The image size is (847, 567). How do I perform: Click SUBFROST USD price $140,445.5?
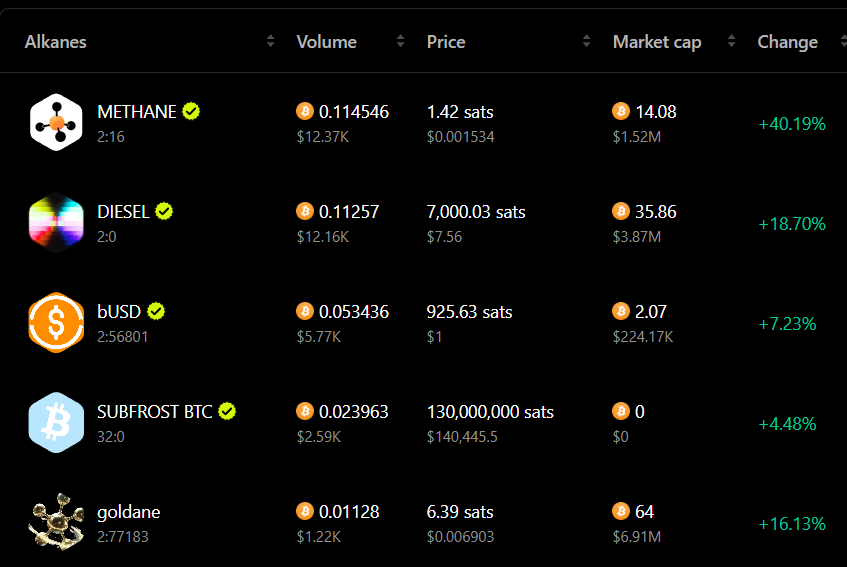pos(462,436)
